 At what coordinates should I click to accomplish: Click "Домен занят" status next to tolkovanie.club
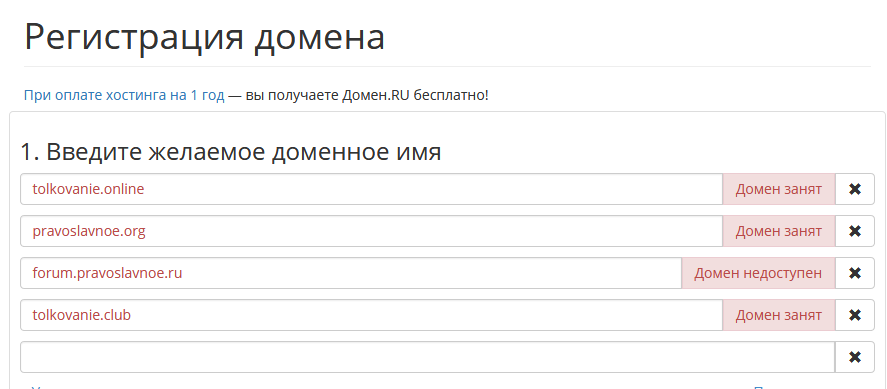click(x=779, y=315)
